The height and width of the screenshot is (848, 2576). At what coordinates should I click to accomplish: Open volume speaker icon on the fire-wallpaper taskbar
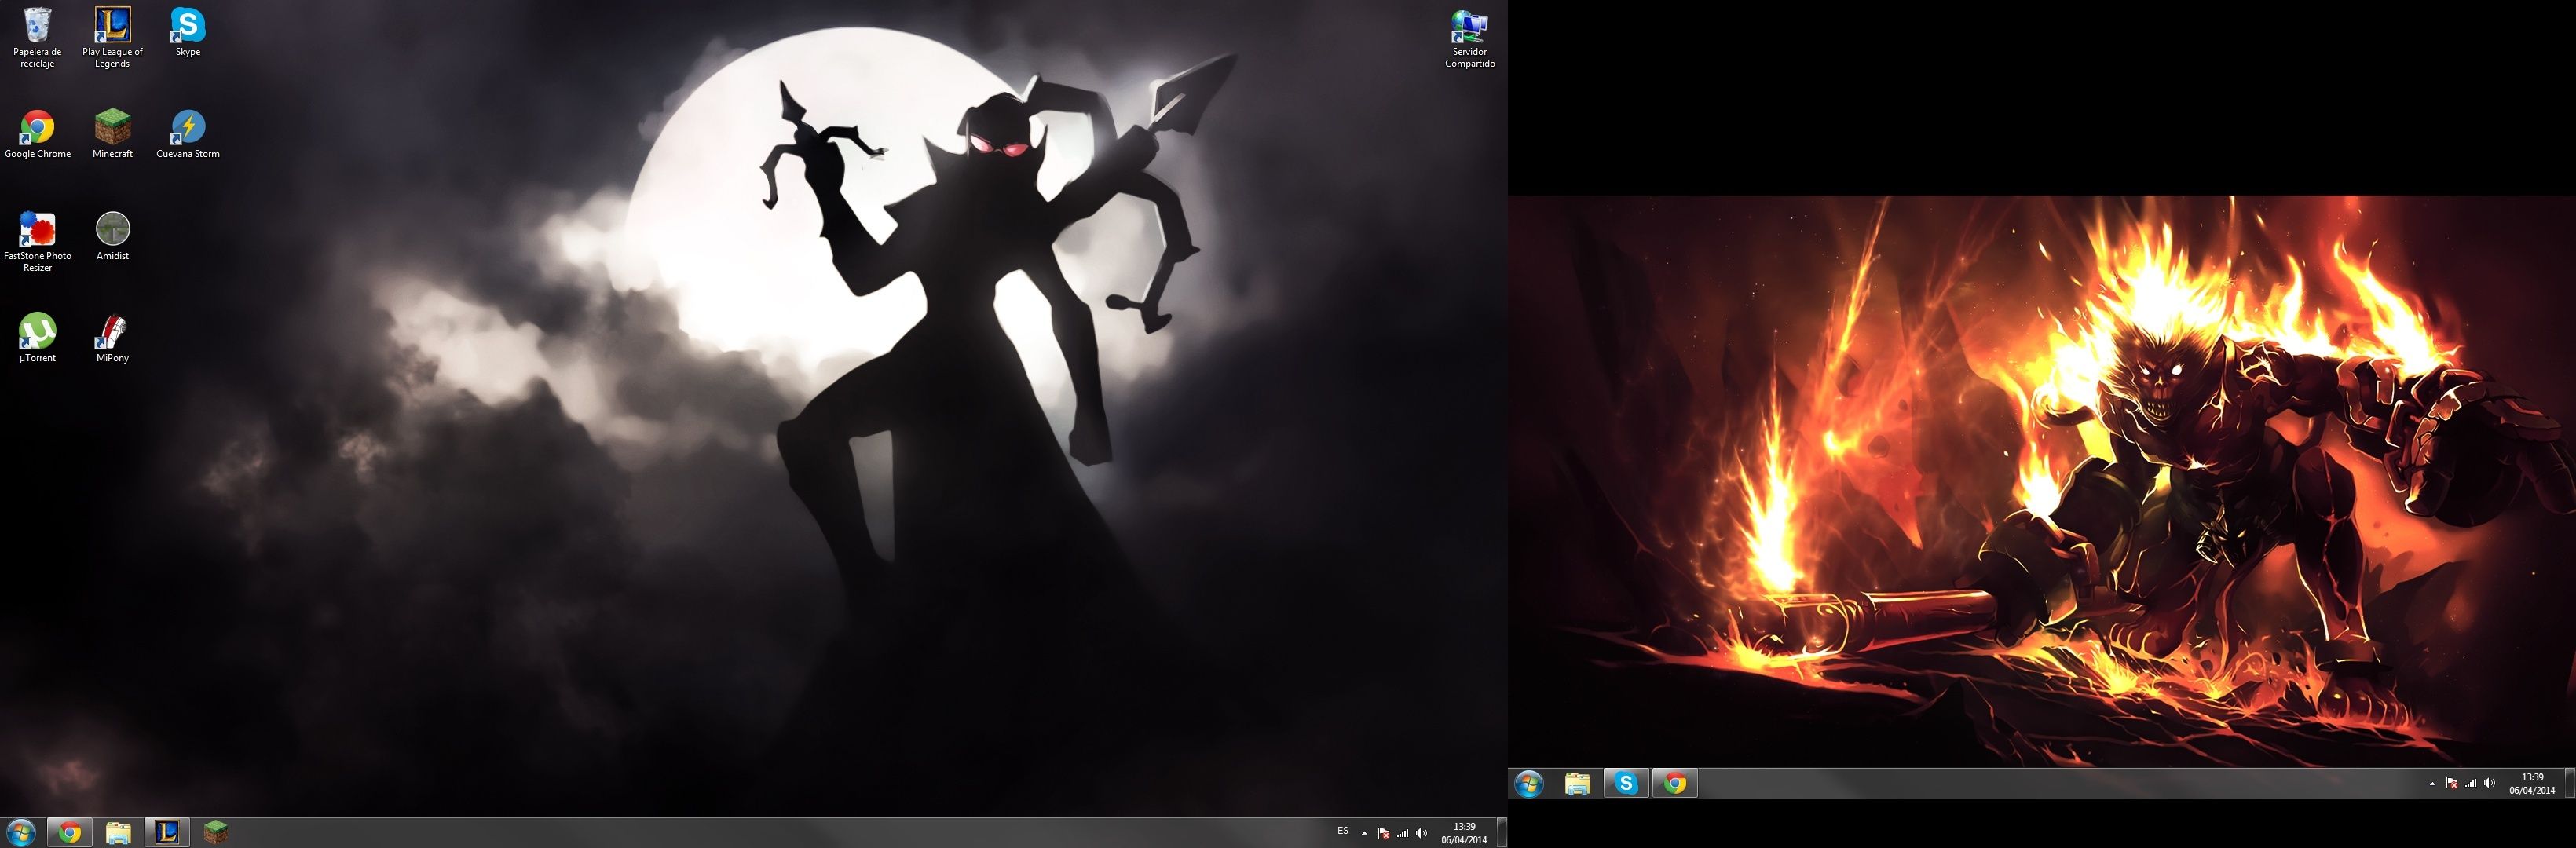pos(2490,784)
